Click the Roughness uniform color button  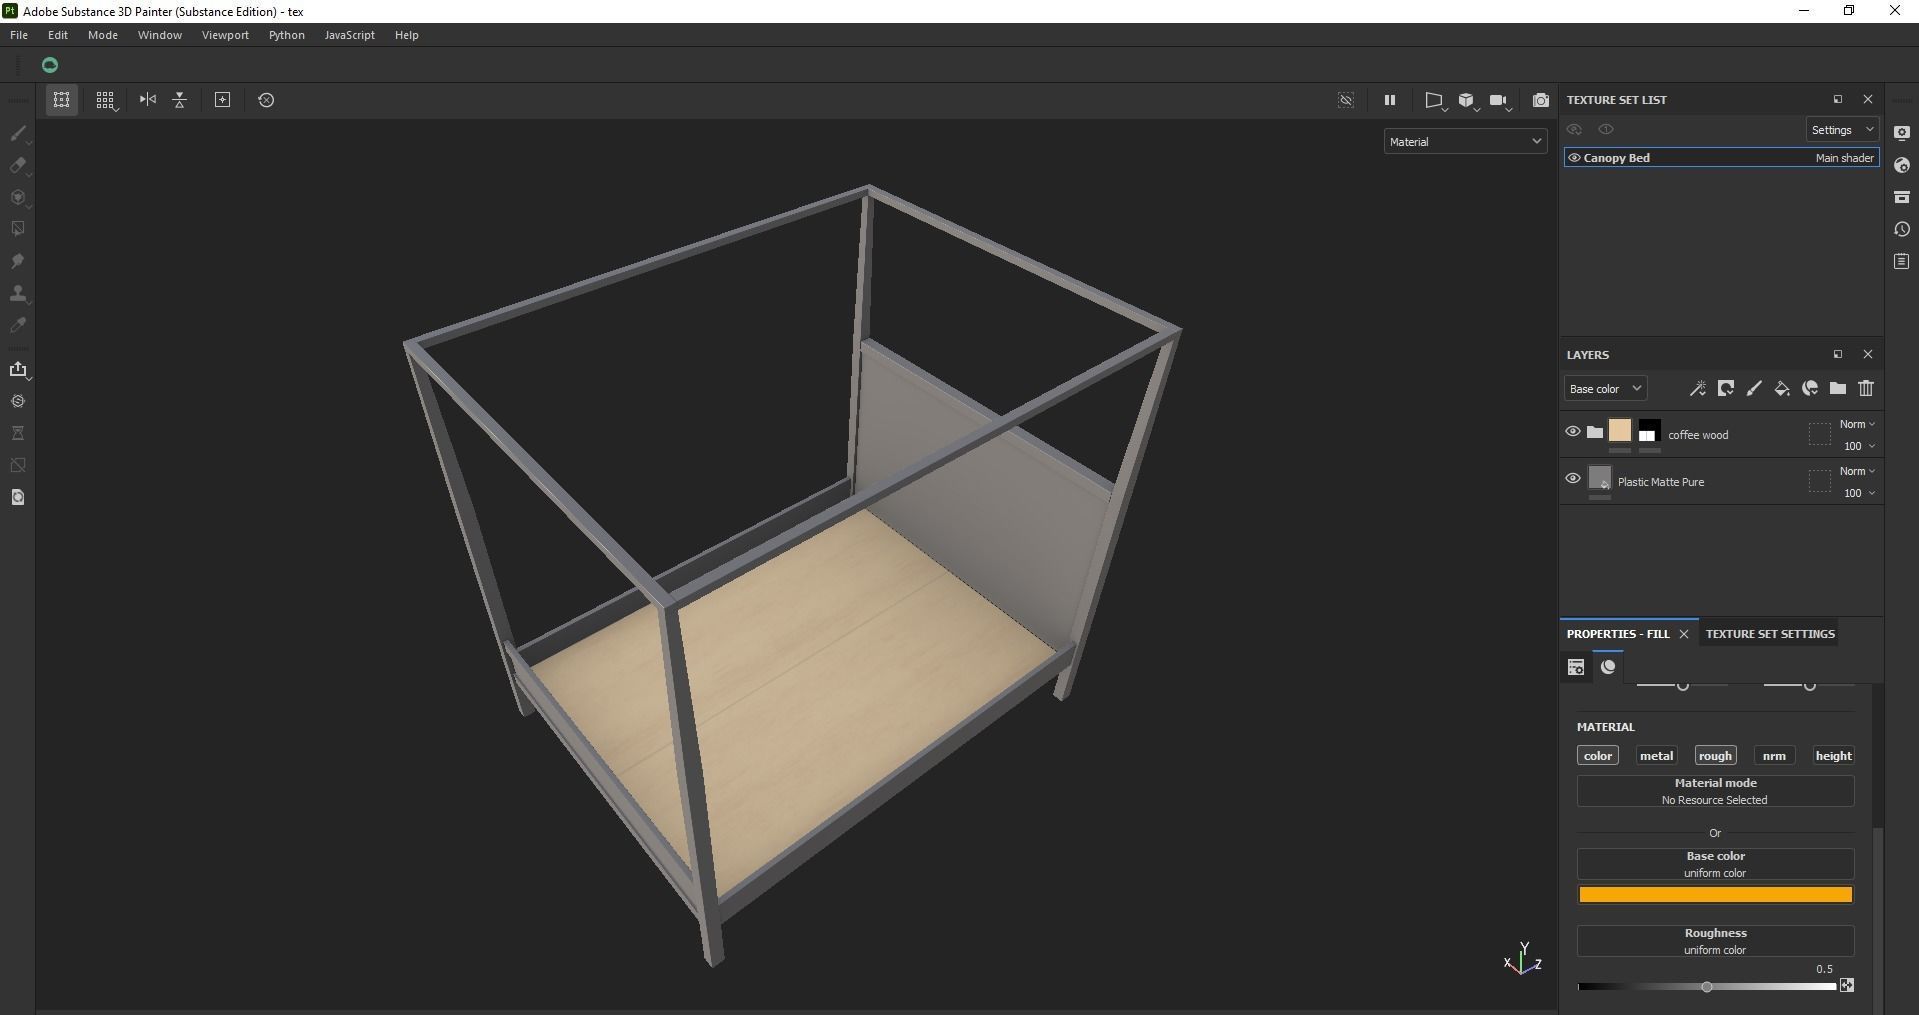click(1715, 941)
